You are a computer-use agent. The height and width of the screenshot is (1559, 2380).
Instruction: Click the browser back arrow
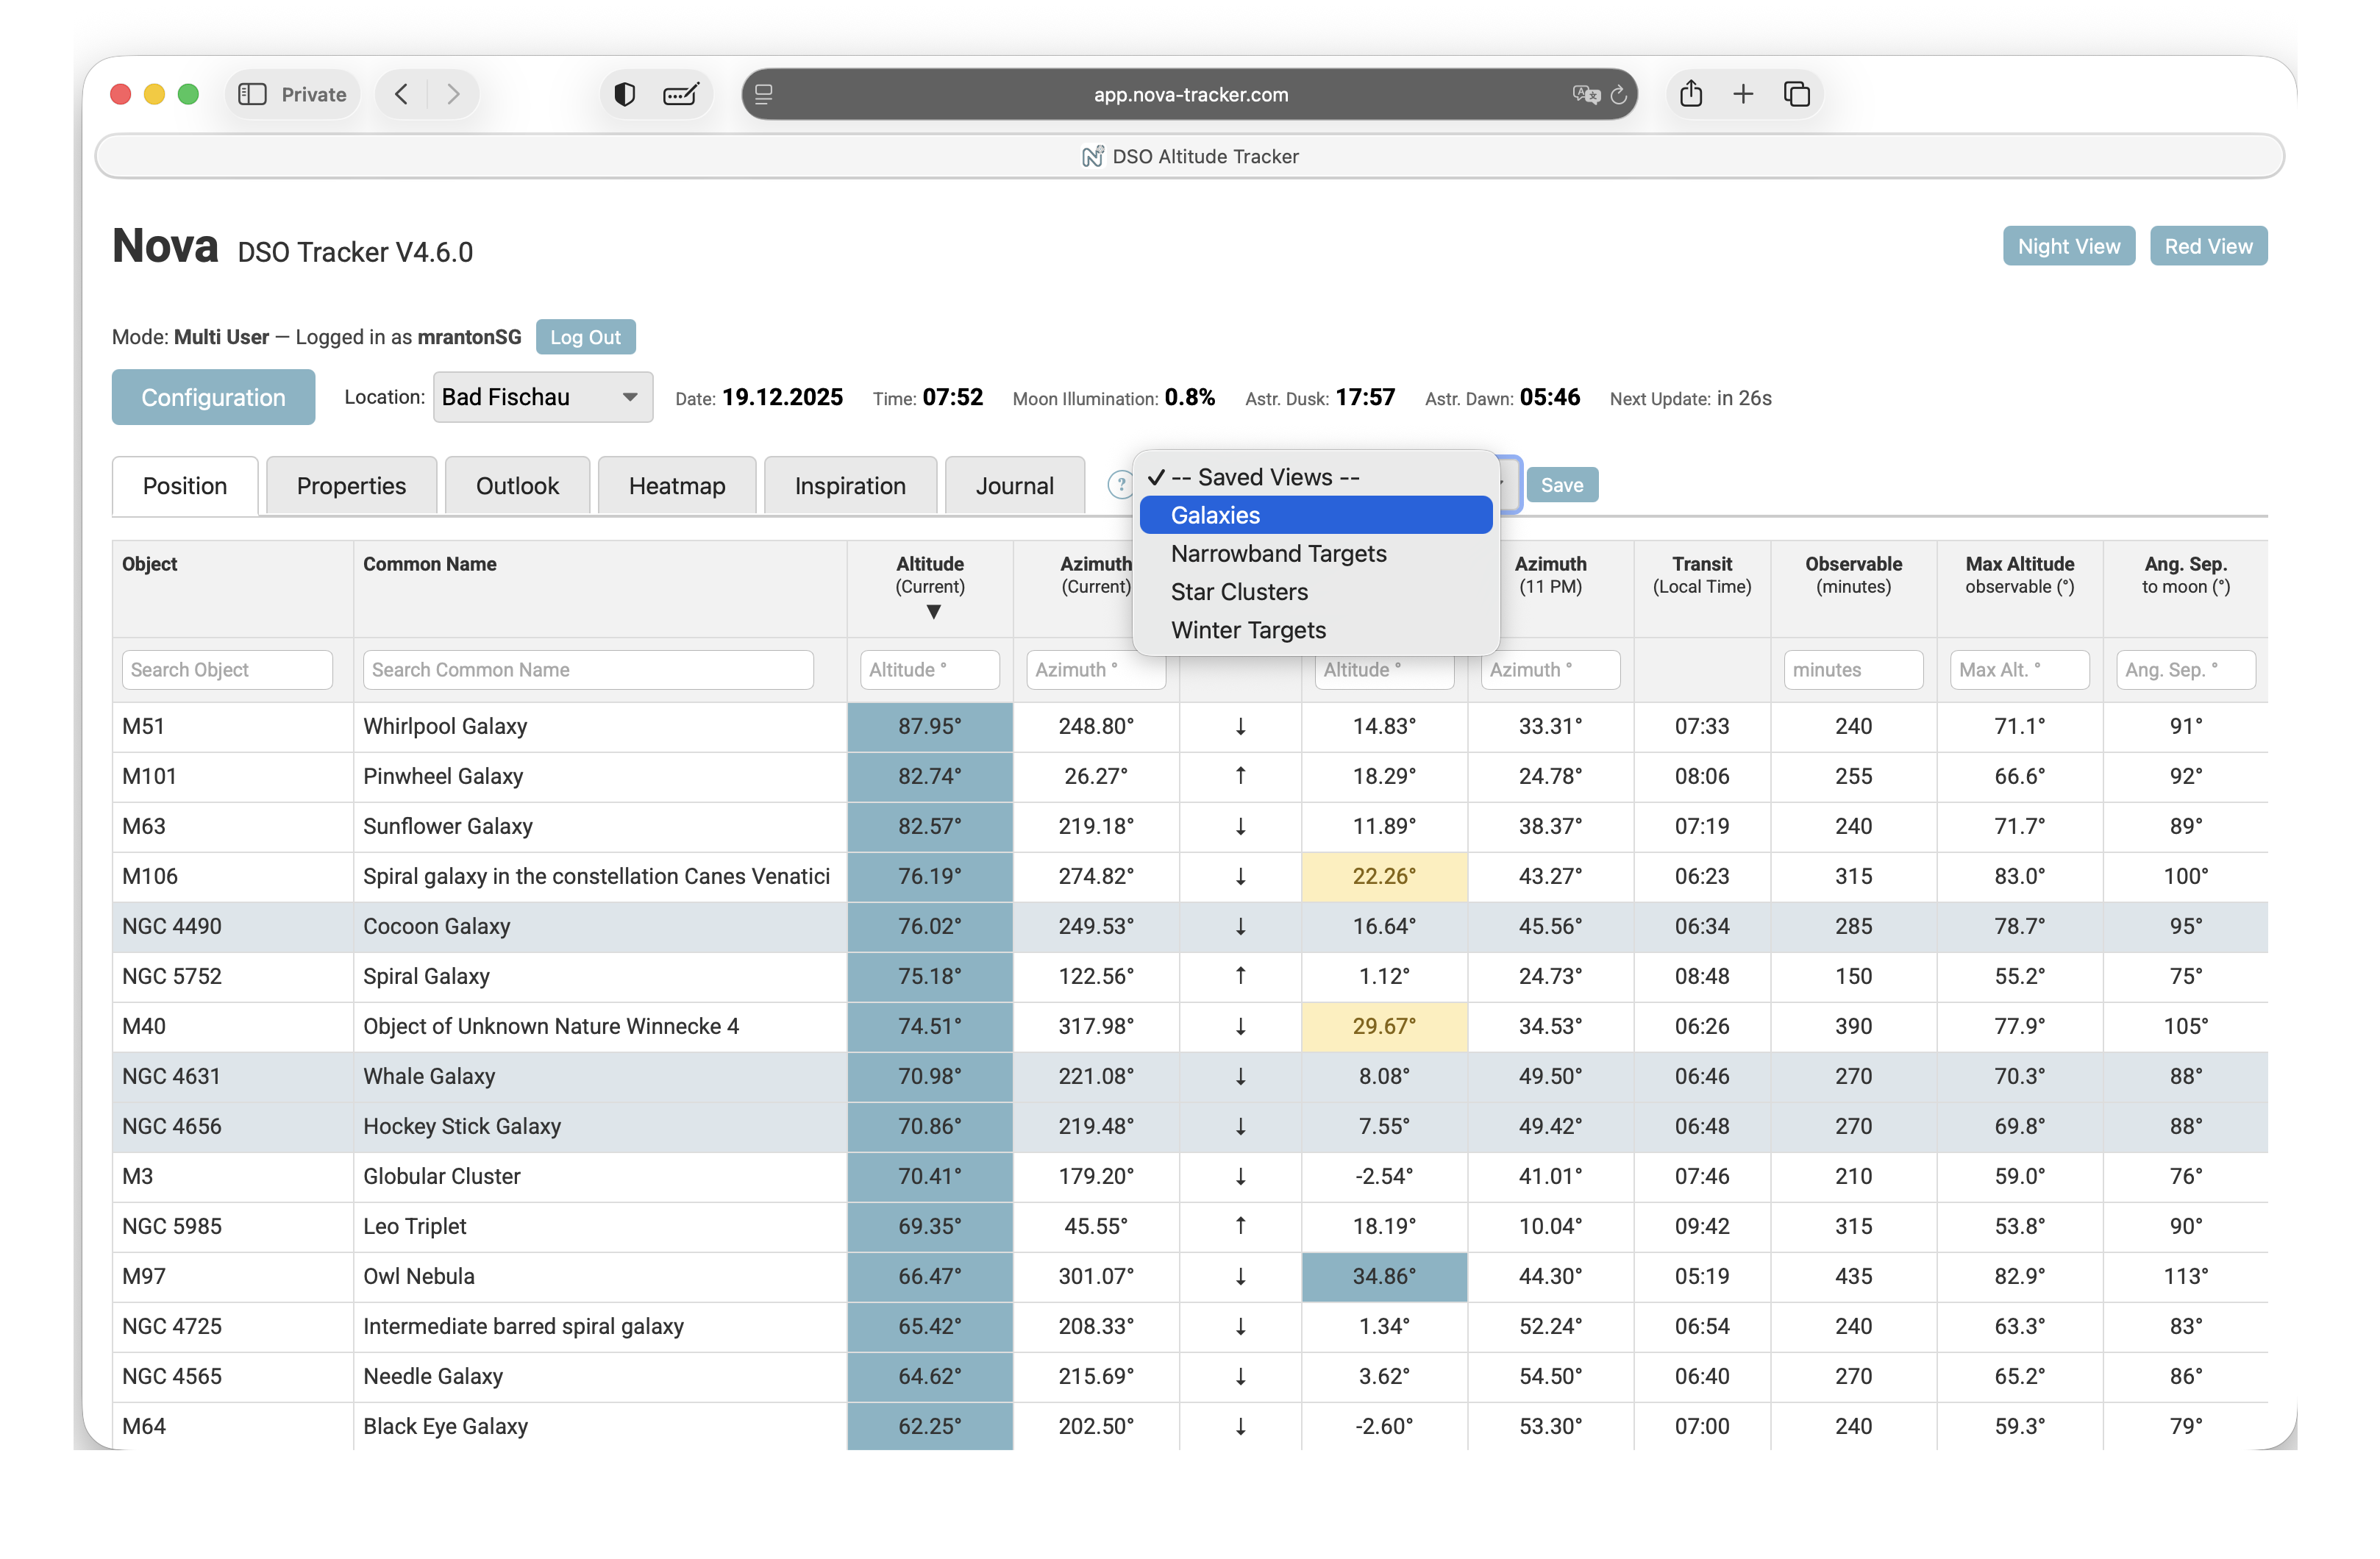[x=402, y=94]
